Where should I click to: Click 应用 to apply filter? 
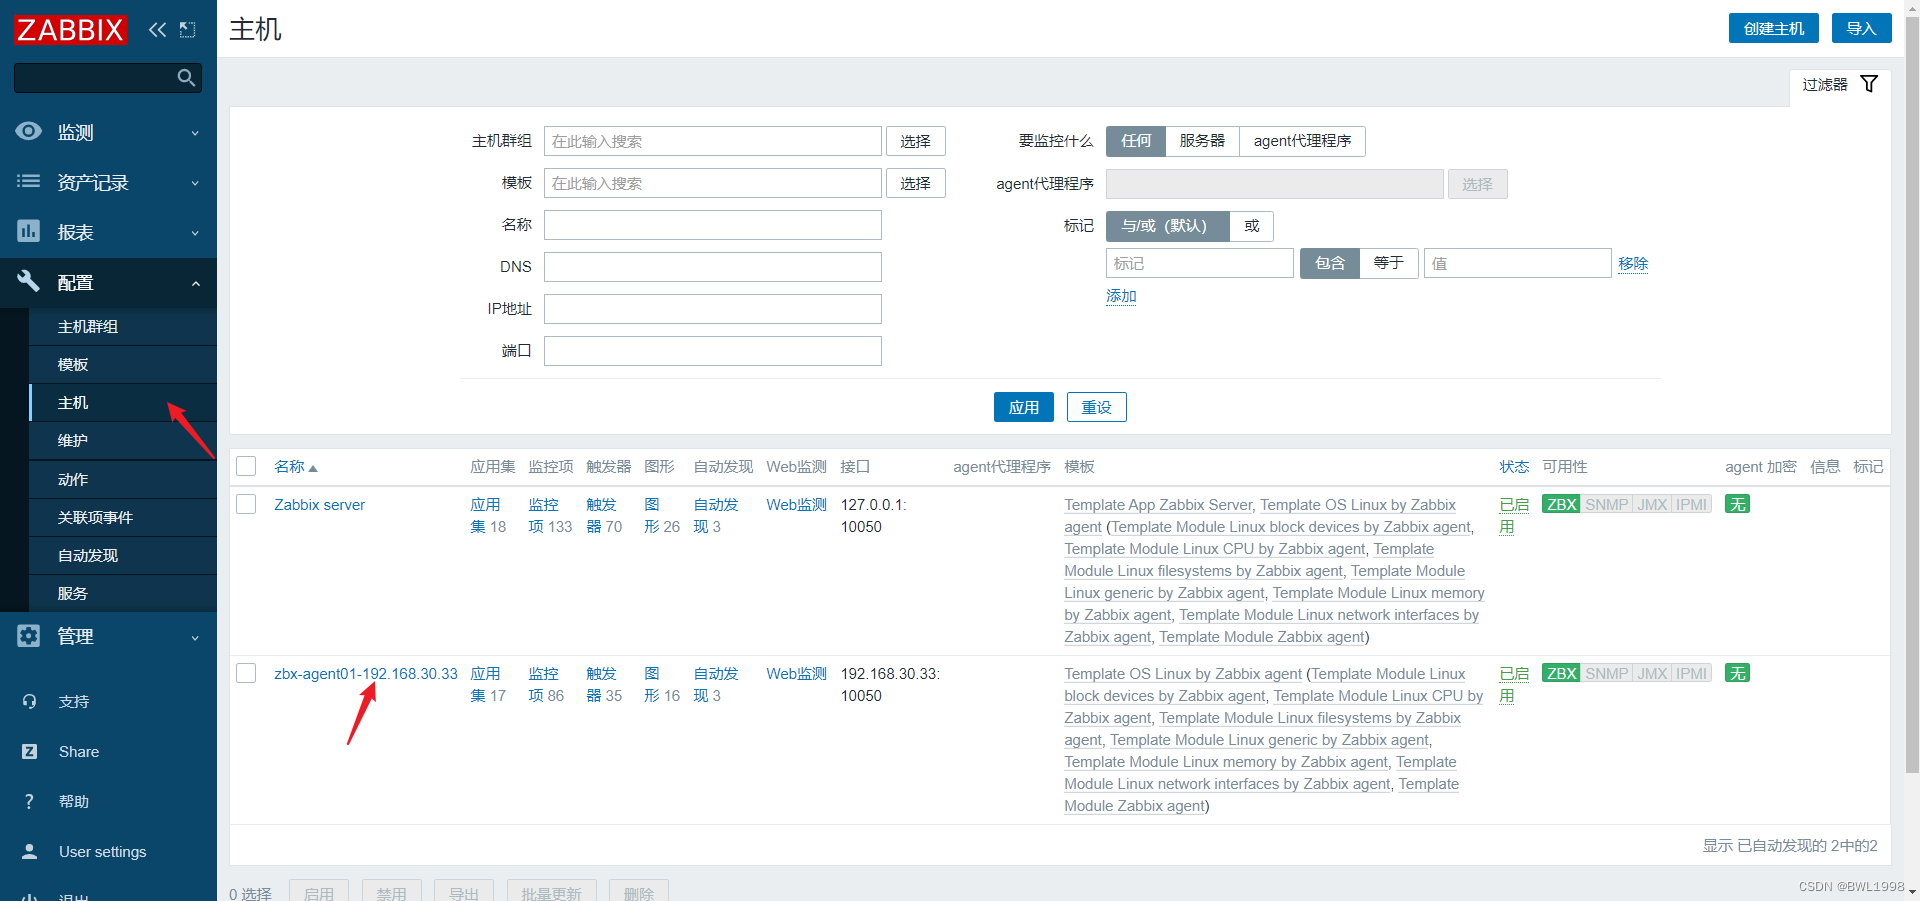(x=1023, y=407)
